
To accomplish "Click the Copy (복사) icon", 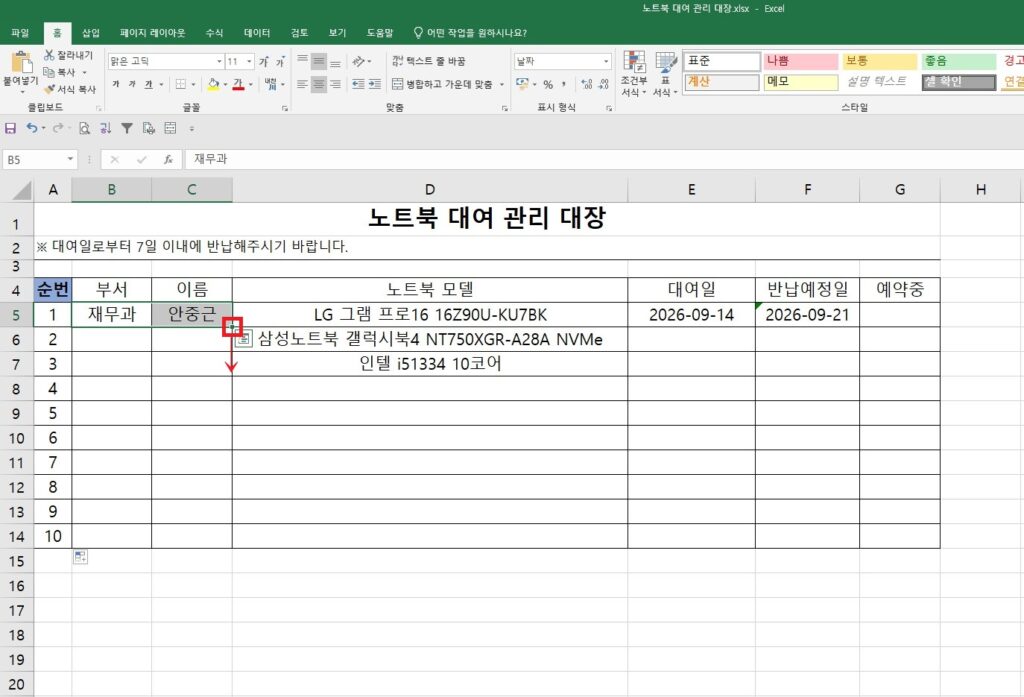I will click(x=49, y=72).
